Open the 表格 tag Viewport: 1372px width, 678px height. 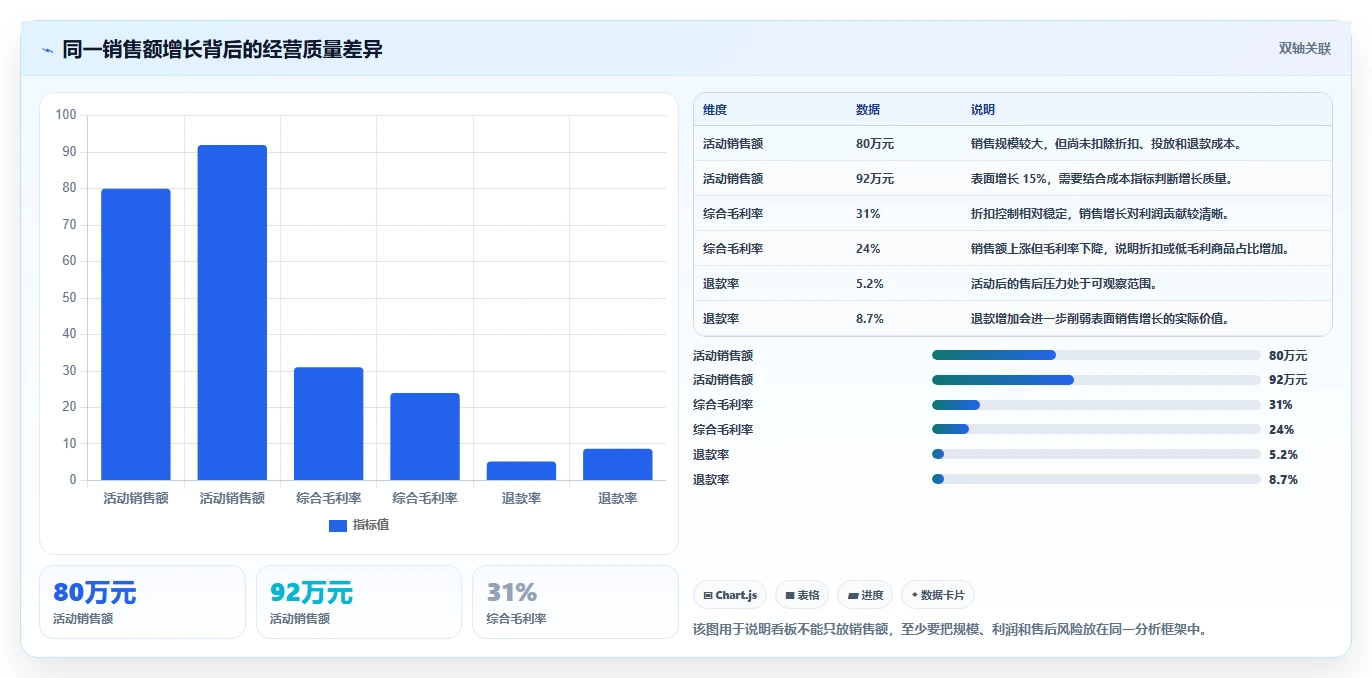802,595
